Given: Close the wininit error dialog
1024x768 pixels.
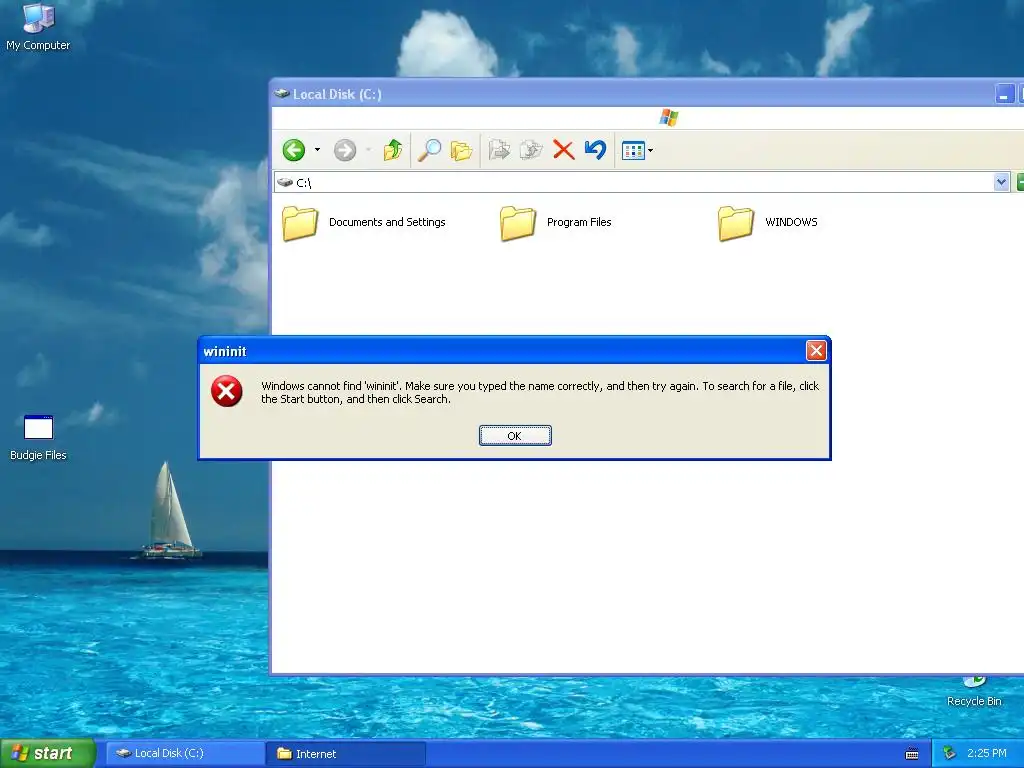Looking at the screenshot, I should tap(816, 351).
